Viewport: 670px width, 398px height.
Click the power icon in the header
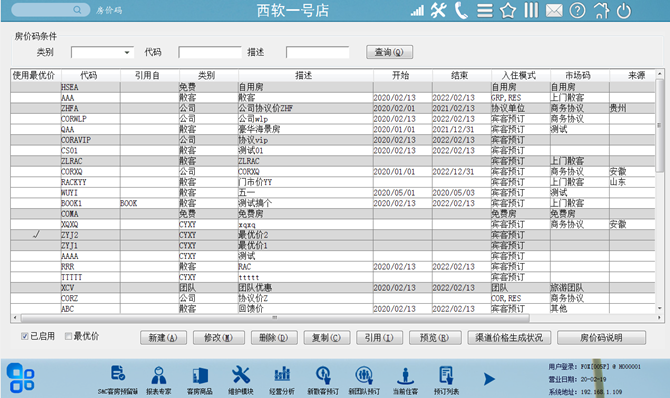click(623, 11)
